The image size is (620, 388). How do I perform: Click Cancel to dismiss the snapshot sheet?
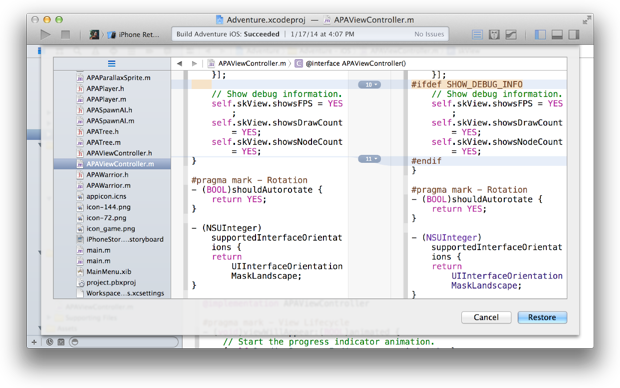pos(486,317)
